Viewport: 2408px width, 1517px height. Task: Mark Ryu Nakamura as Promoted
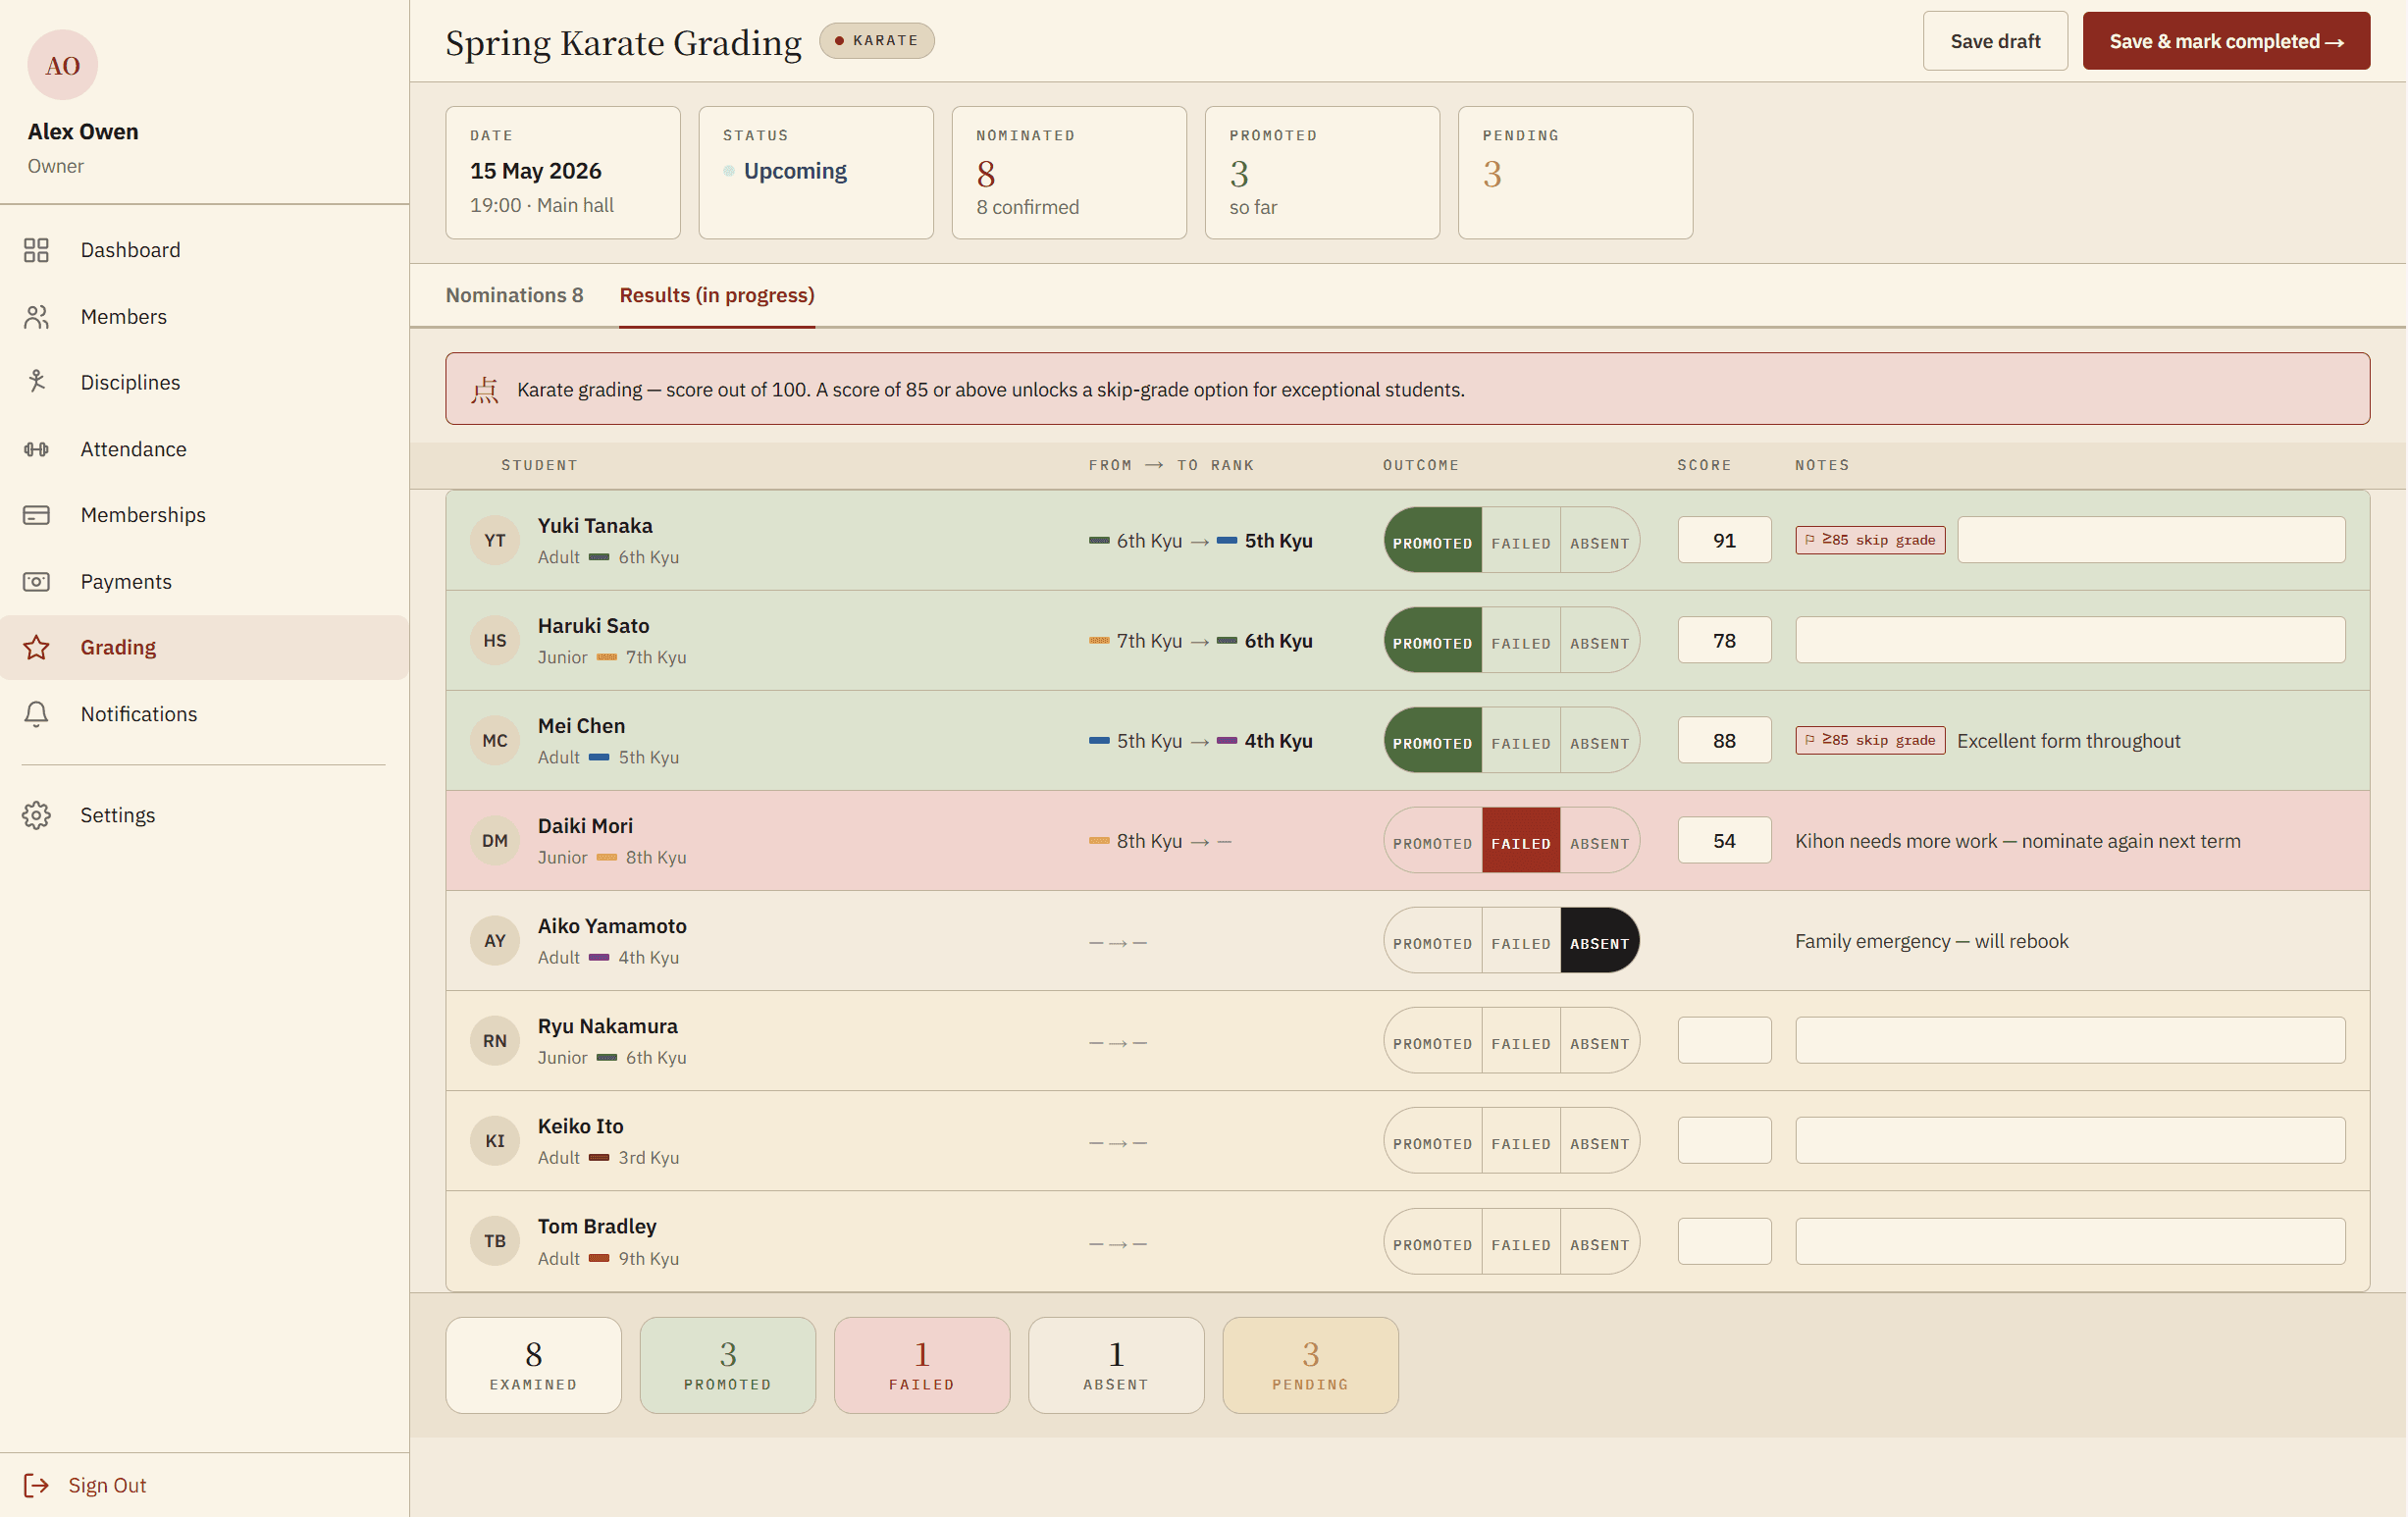[x=1432, y=1040]
